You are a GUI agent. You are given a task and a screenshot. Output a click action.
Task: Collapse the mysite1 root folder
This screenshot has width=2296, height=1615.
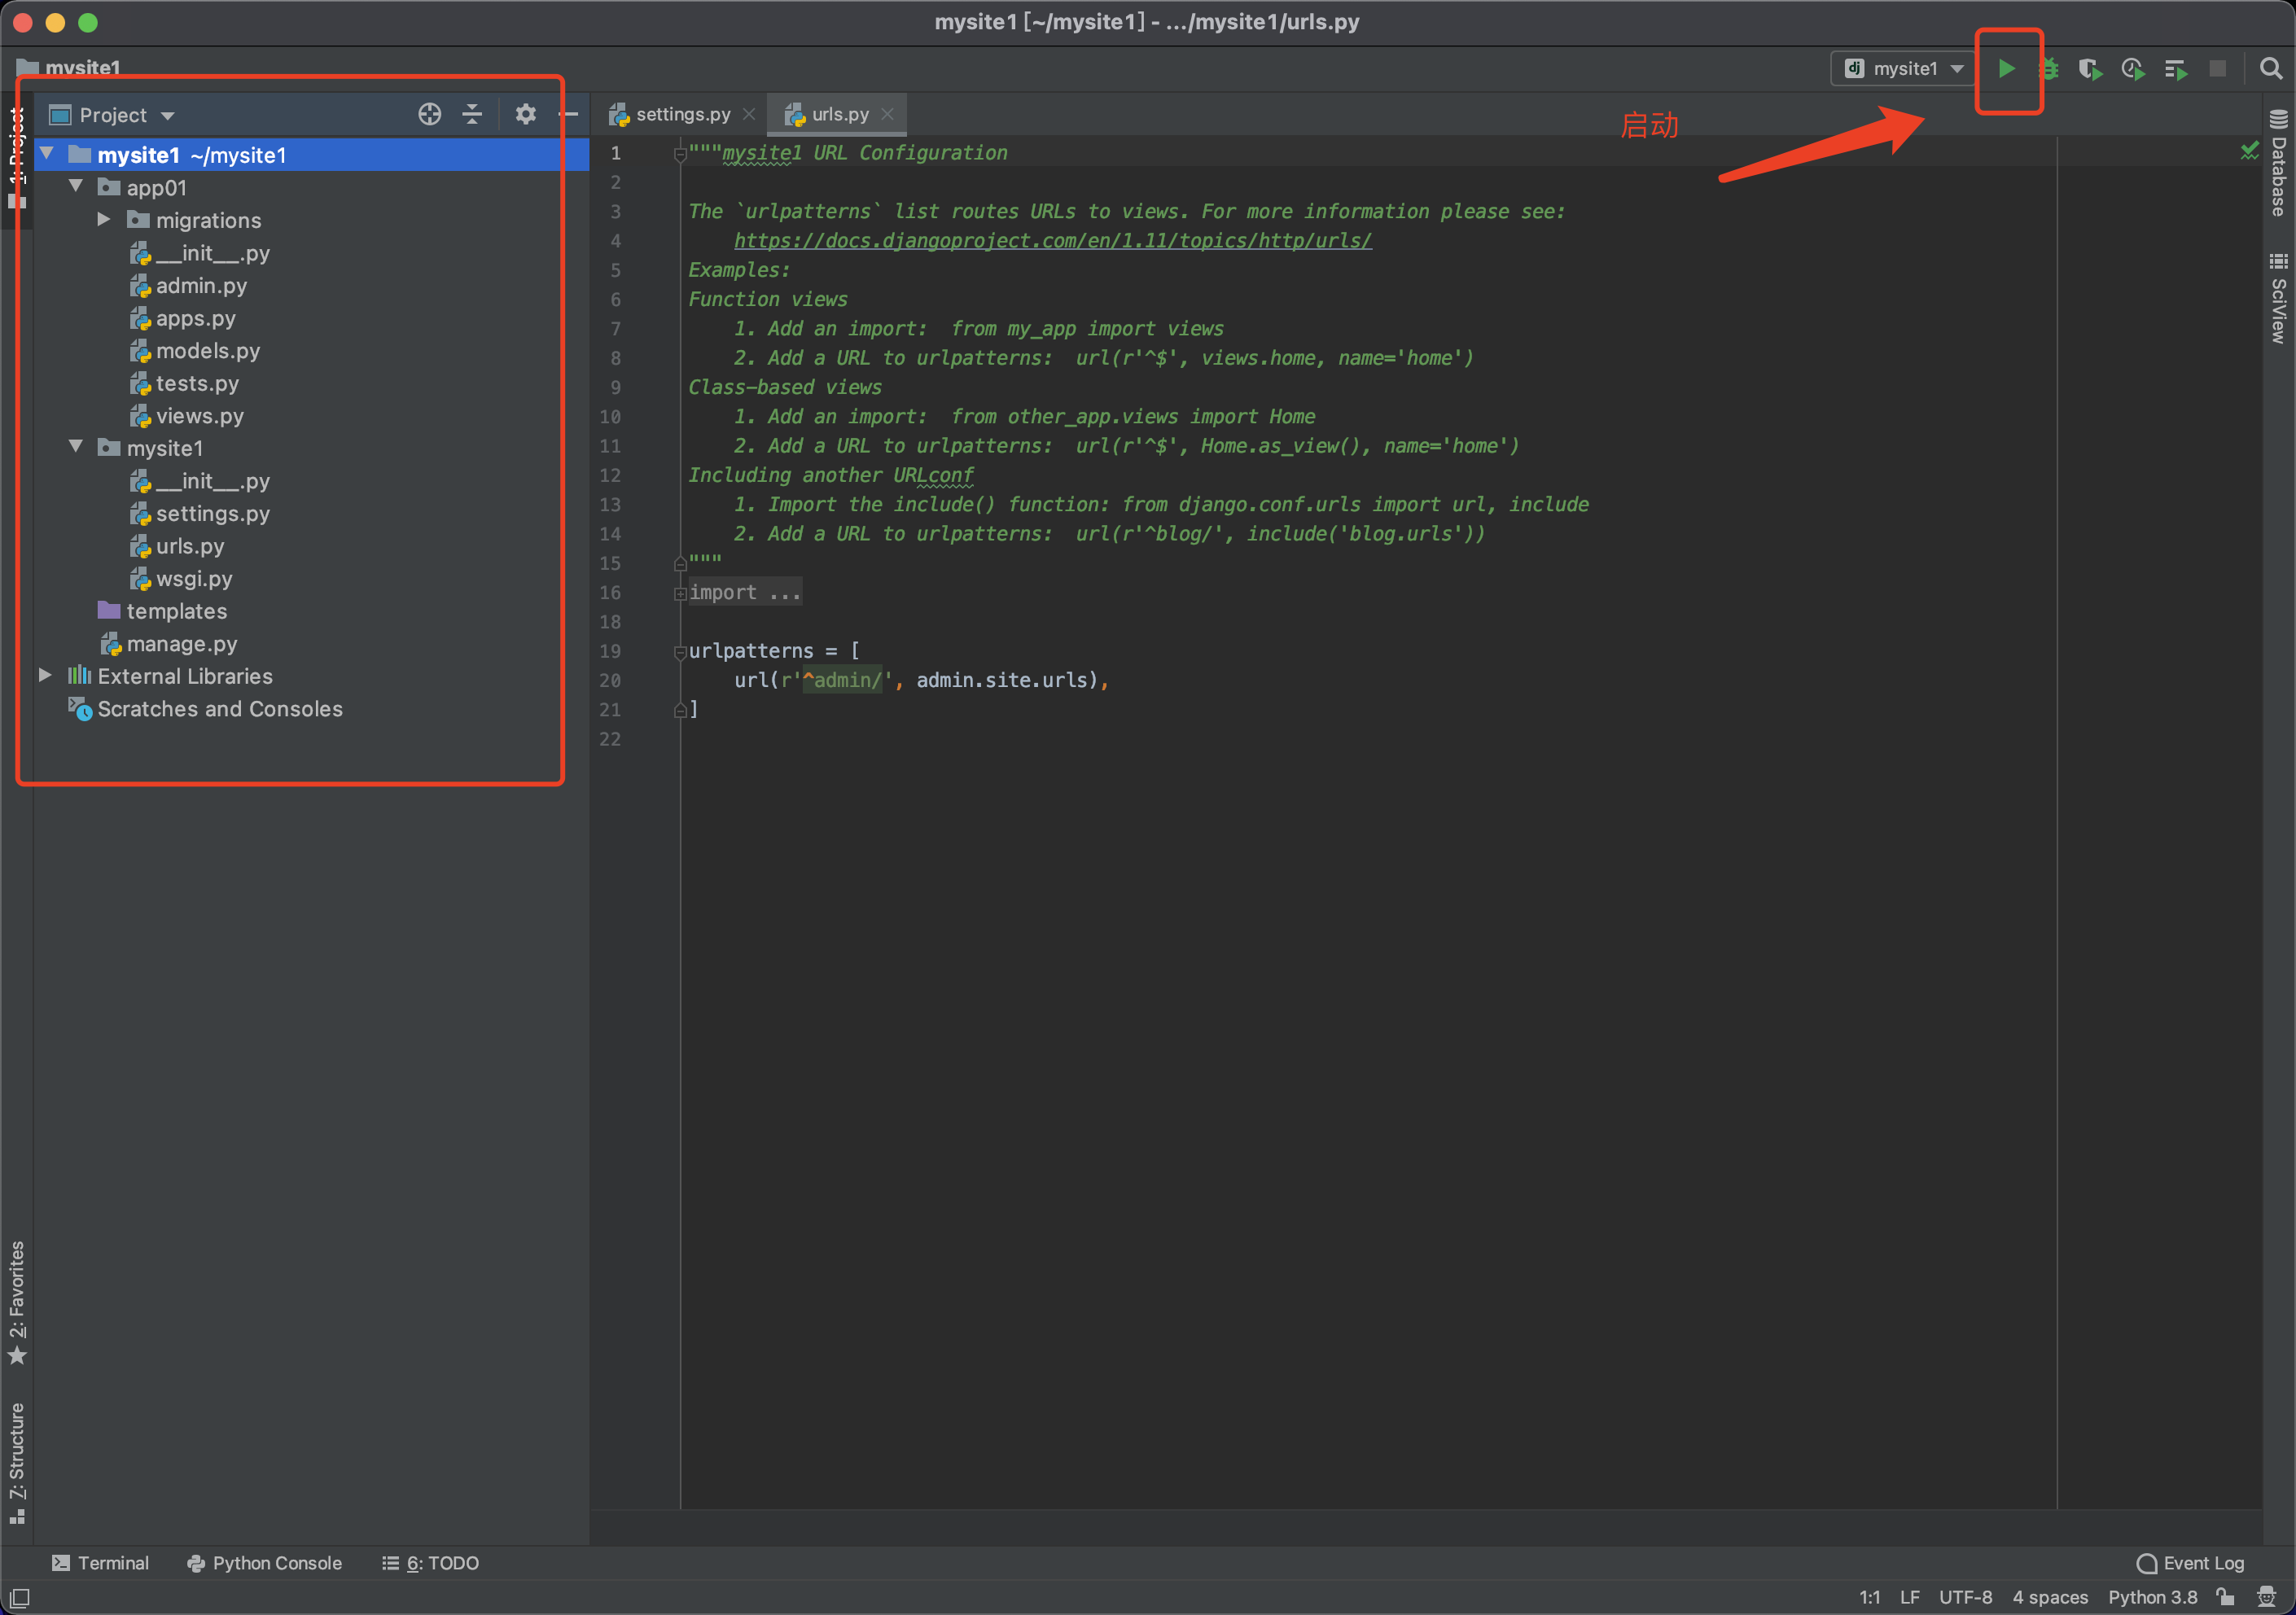pos(47,154)
